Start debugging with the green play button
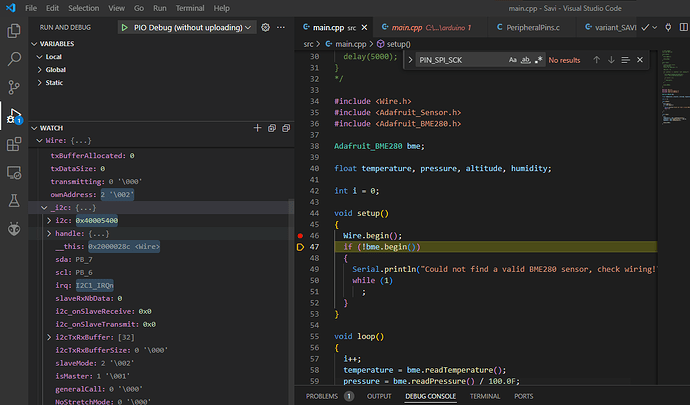 [125, 27]
